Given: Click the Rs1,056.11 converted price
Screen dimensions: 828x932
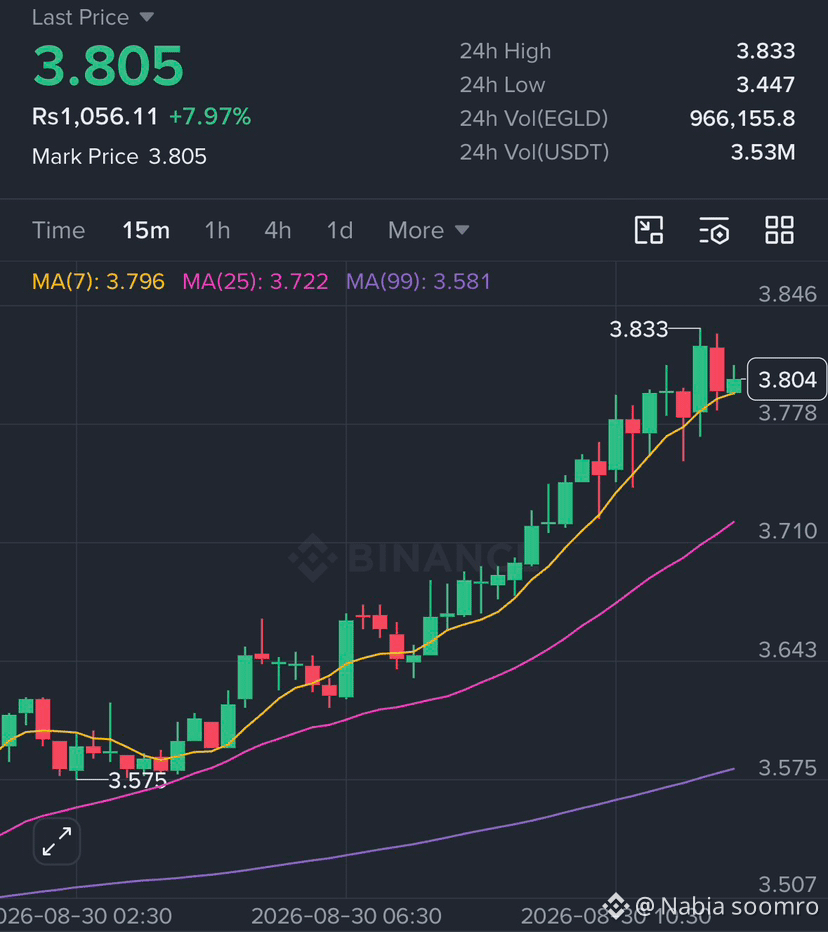Looking at the screenshot, I should (95, 116).
